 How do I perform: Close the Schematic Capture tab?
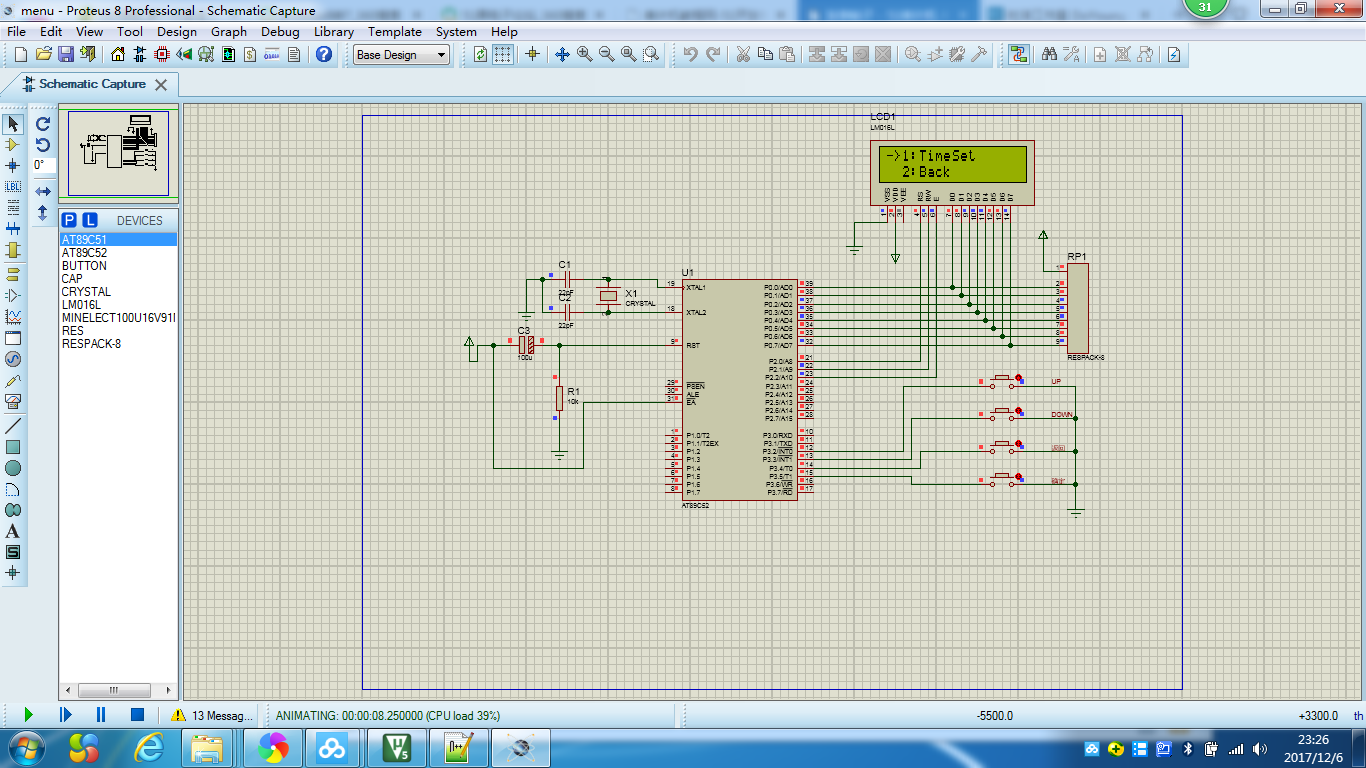161,85
